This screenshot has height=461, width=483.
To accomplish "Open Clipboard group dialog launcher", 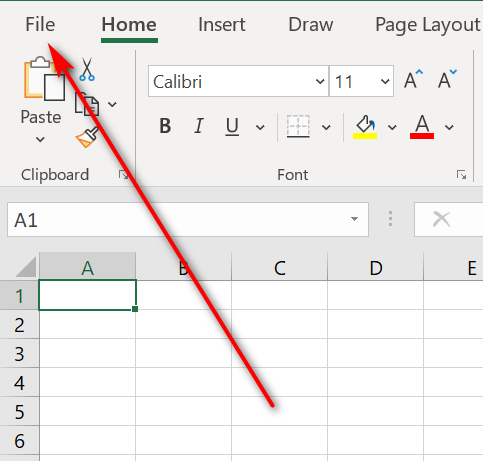I will [x=124, y=175].
